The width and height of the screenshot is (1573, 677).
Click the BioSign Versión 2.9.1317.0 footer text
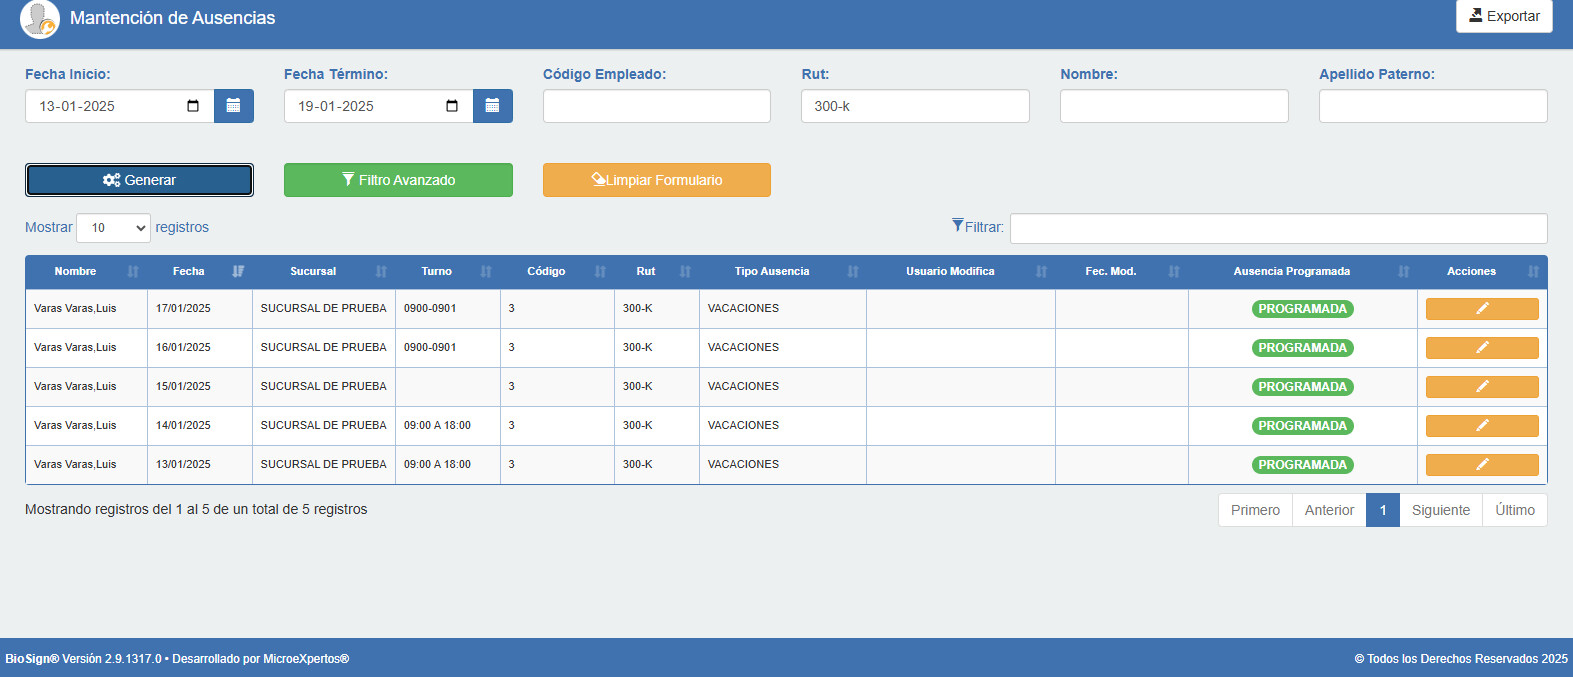coord(177,659)
